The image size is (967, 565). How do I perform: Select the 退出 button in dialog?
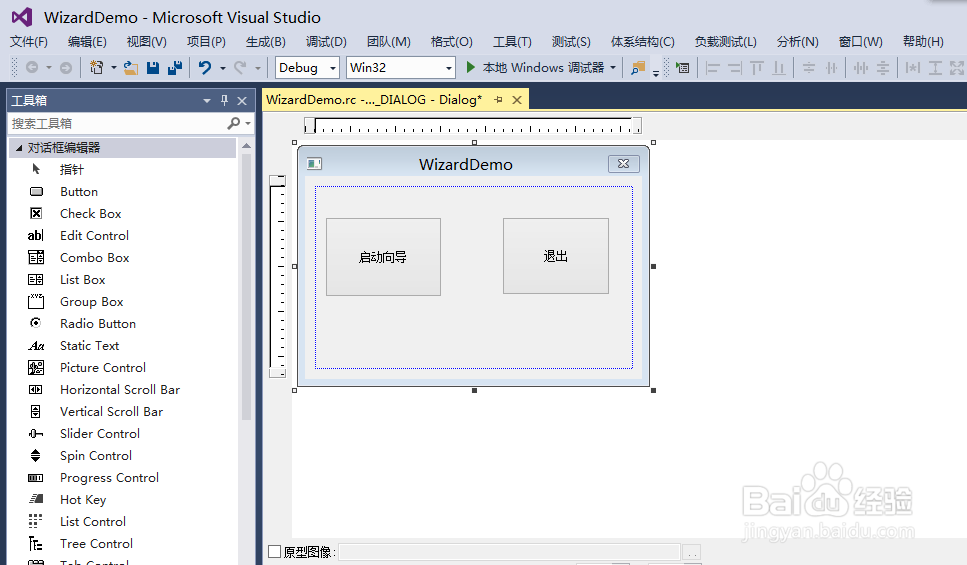(x=556, y=256)
